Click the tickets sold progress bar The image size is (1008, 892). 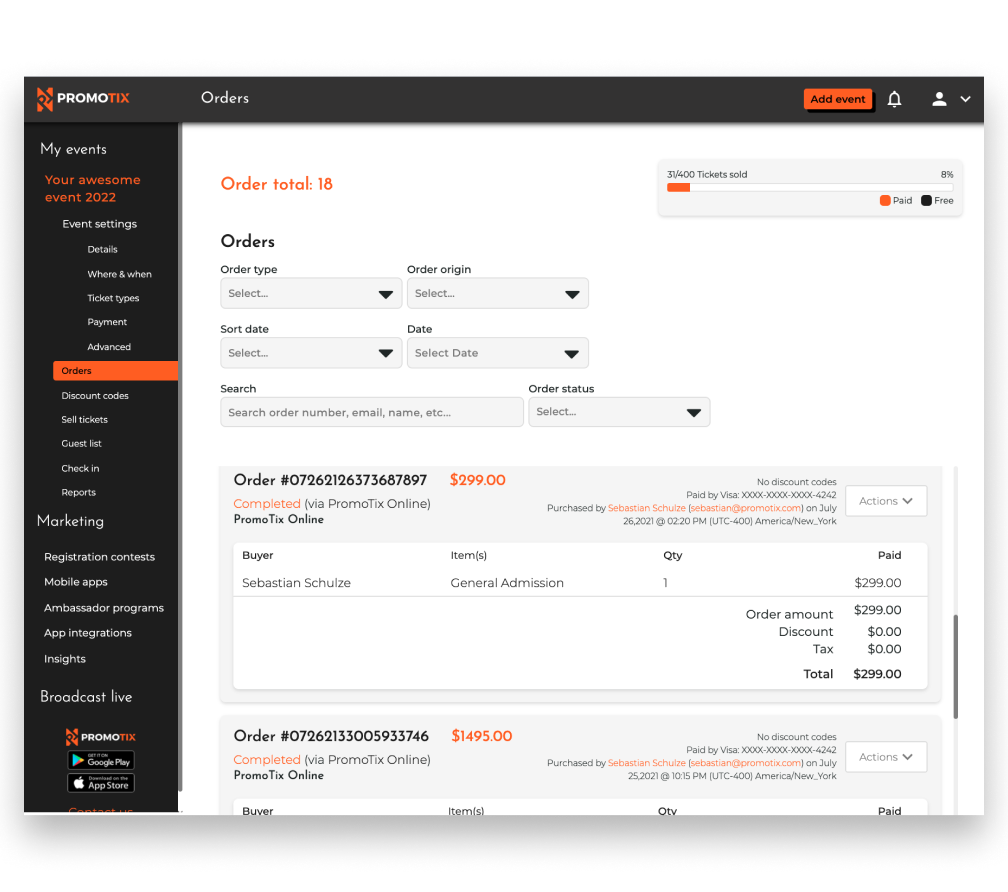click(x=810, y=186)
